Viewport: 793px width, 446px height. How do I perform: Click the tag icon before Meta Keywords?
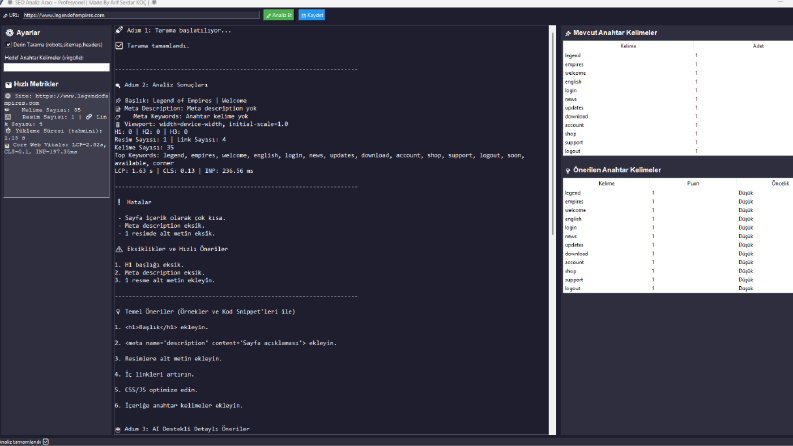point(118,117)
